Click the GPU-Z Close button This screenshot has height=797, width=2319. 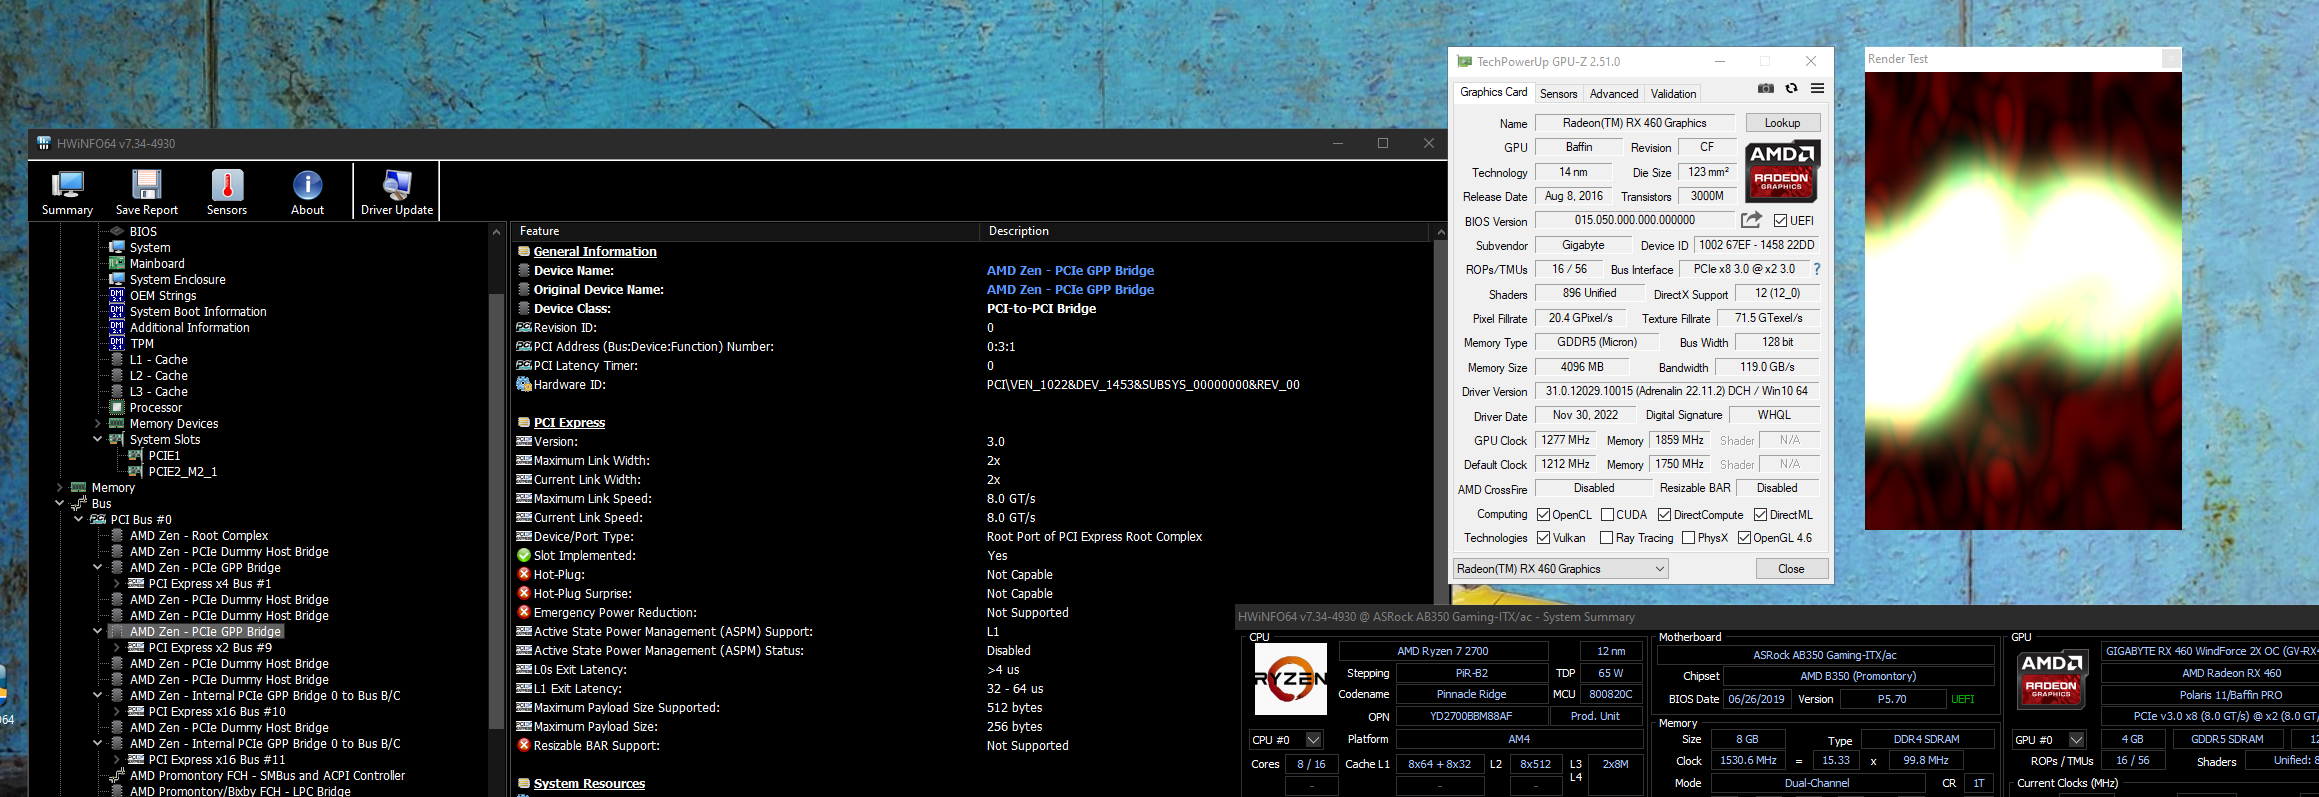point(1791,569)
